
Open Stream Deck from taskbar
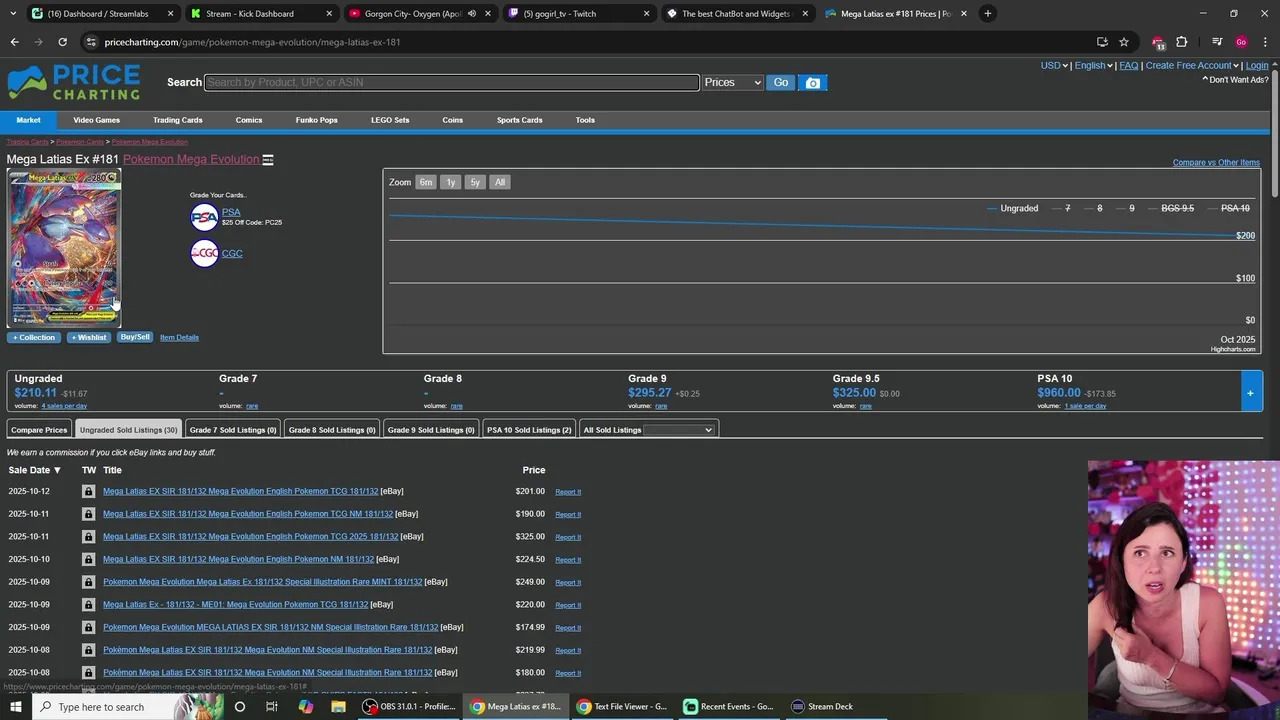pyautogui.click(x=822, y=707)
